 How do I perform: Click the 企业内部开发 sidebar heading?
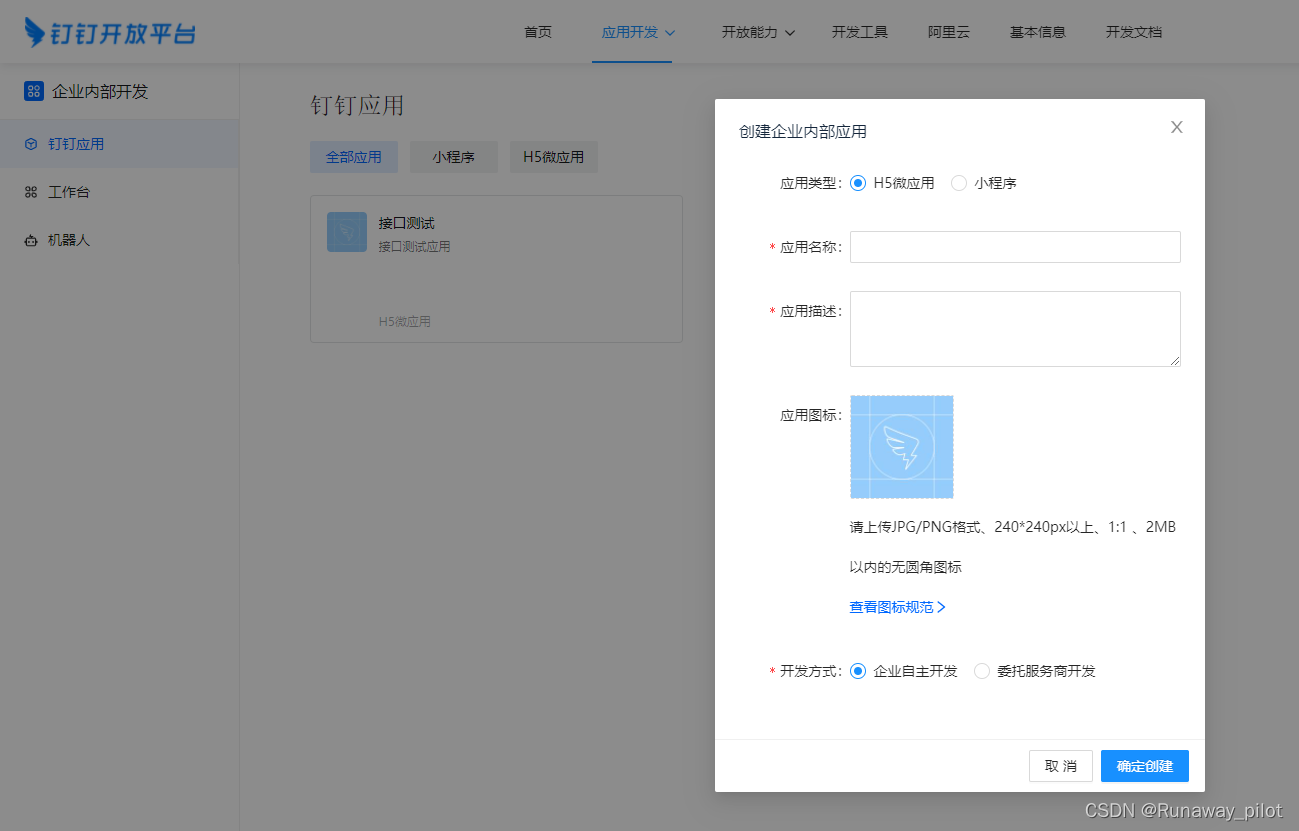pyautogui.click(x=100, y=91)
